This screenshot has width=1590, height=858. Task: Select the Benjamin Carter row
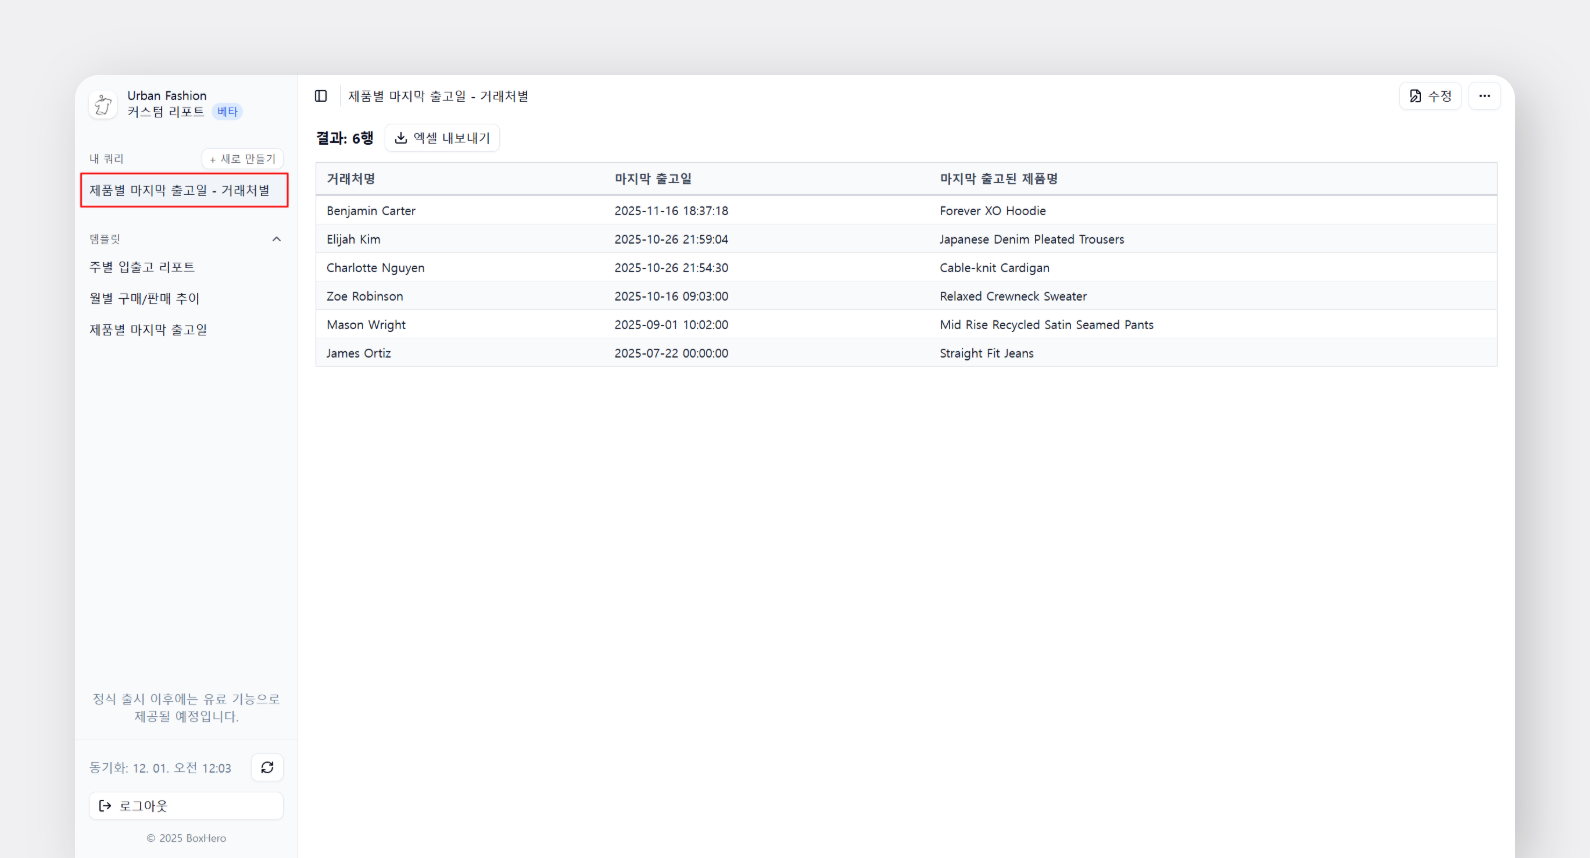pos(371,211)
